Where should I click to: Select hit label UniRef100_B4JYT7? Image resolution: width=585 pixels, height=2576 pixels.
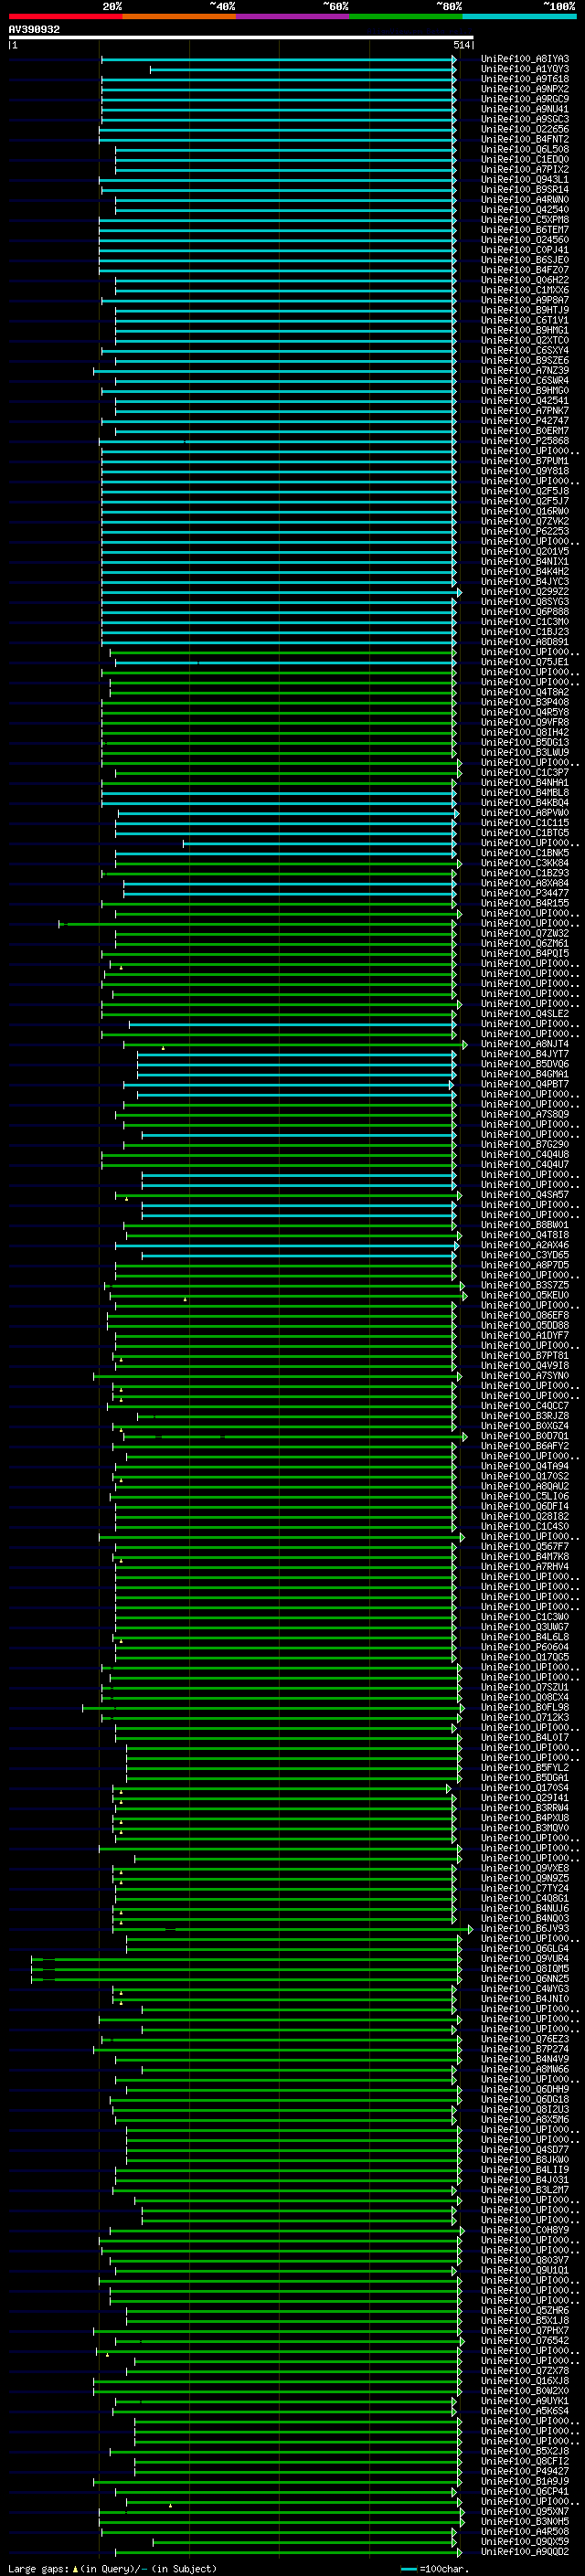525,1054
